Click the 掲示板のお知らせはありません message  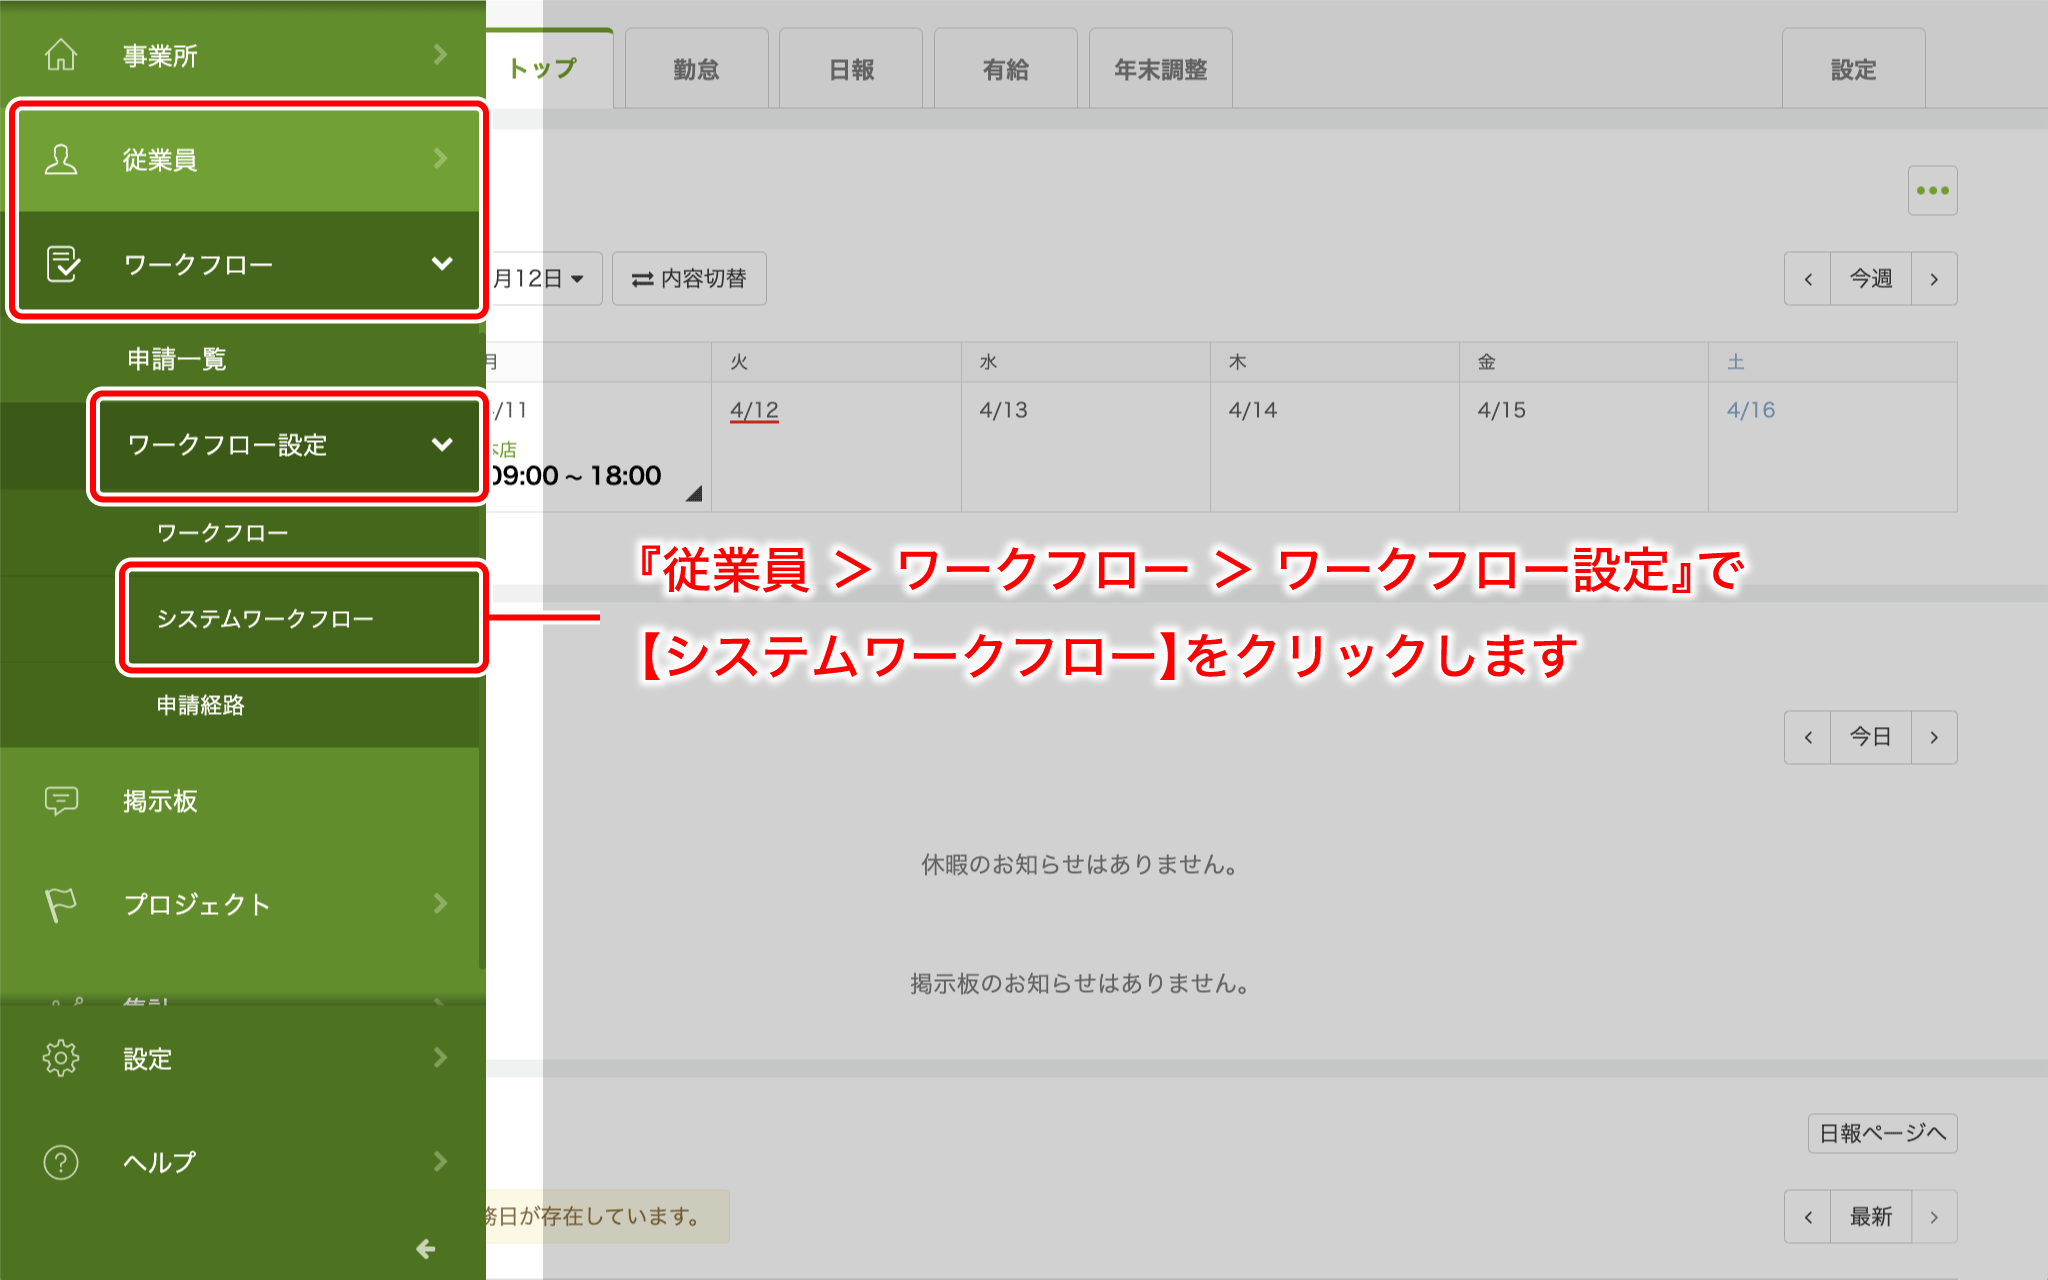click(x=1079, y=983)
